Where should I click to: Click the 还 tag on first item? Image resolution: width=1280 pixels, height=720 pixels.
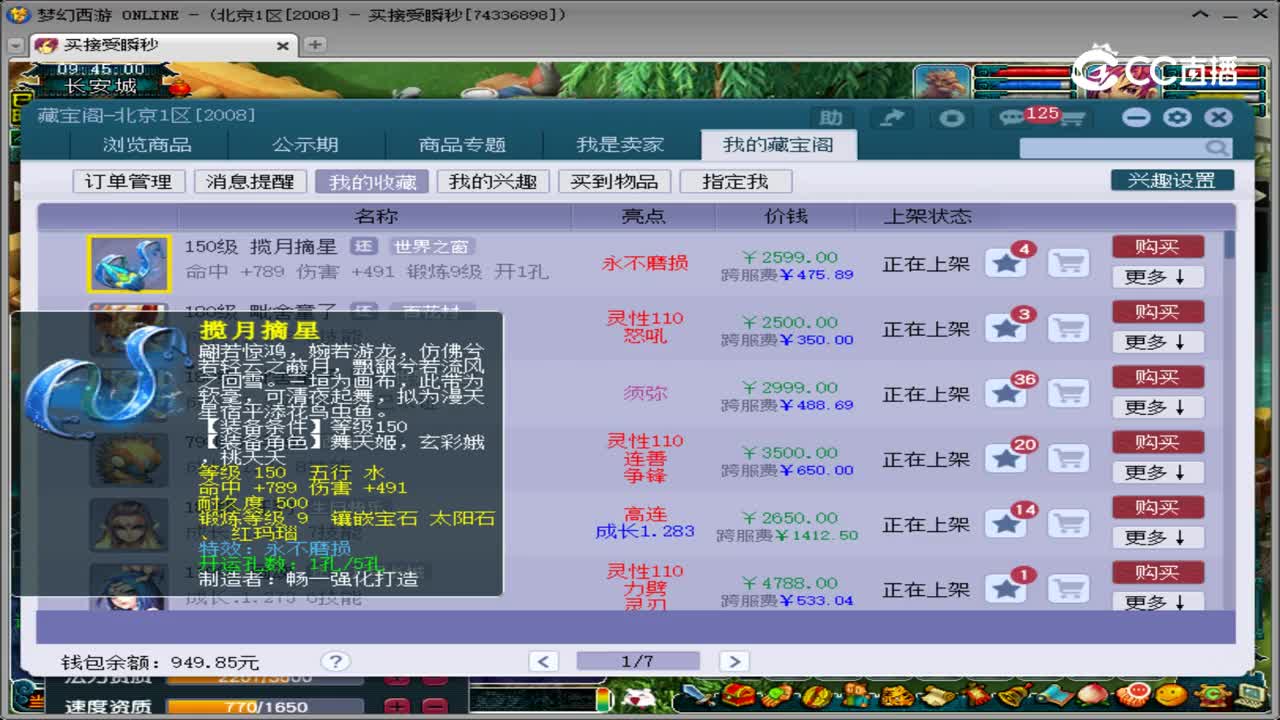363,246
